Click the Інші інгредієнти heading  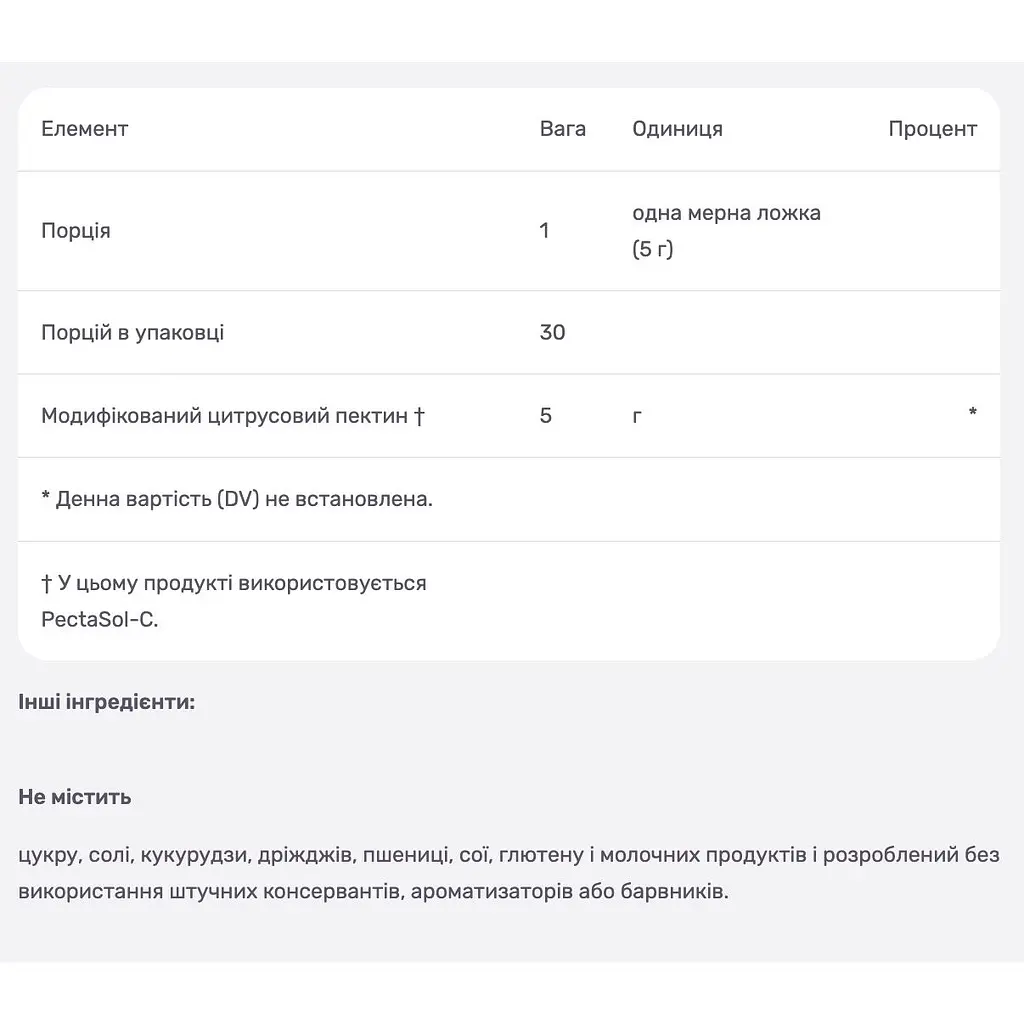click(x=106, y=702)
